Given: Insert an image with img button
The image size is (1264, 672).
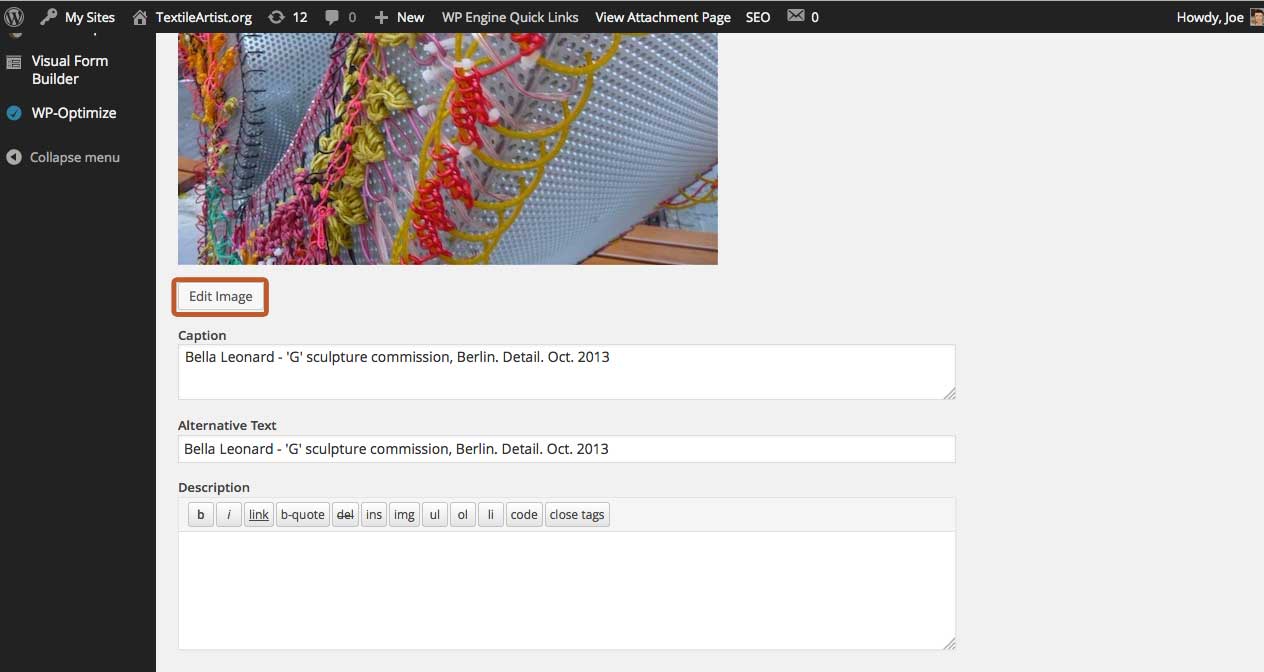Looking at the screenshot, I should pos(404,514).
